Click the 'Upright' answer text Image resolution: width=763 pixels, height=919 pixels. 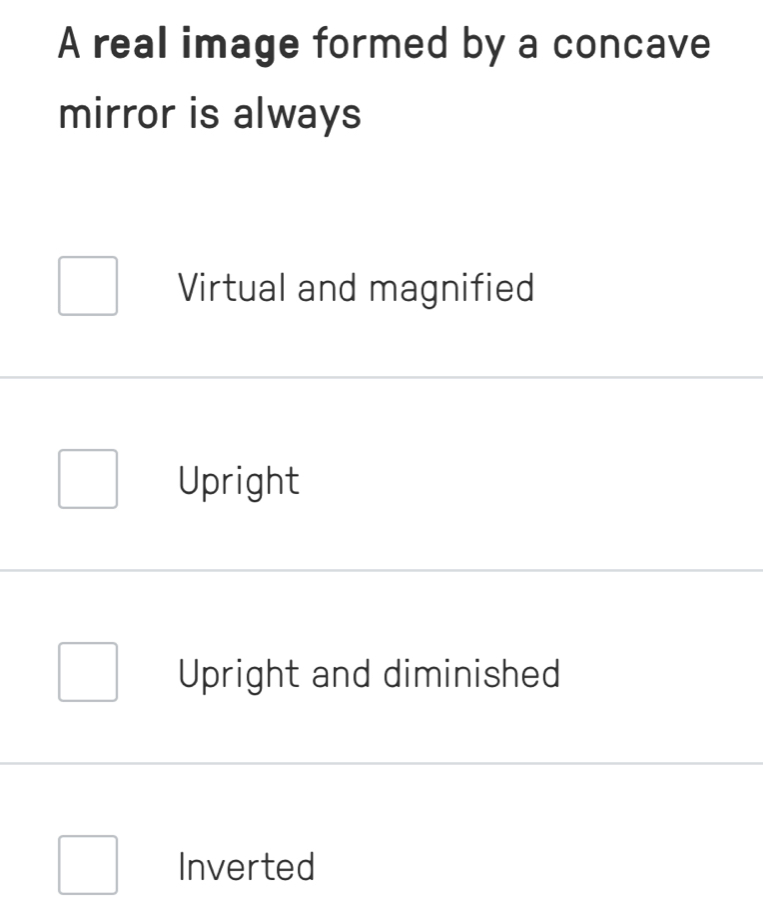pos(238,482)
